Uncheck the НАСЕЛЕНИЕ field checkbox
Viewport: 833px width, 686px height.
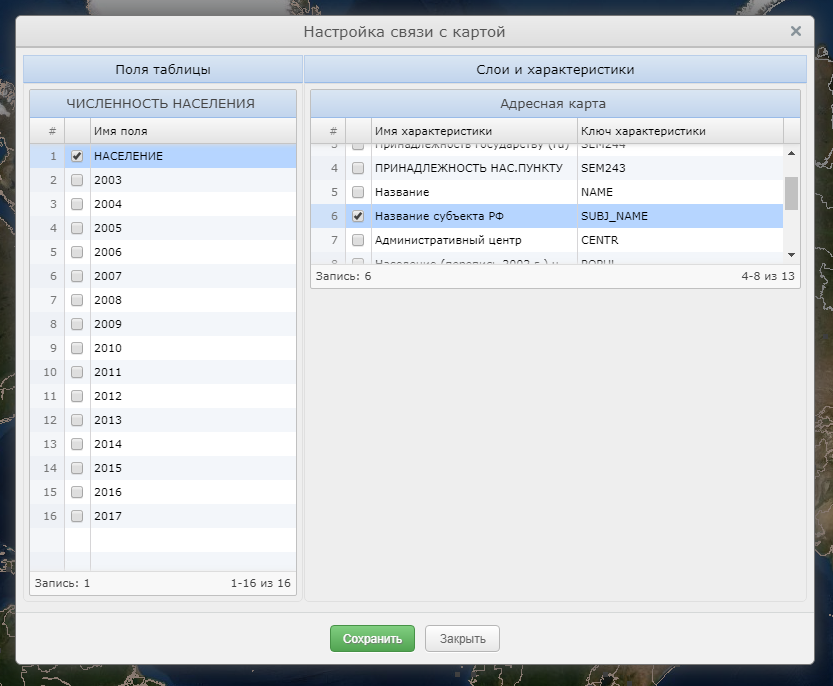pyautogui.click(x=77, y=156)
